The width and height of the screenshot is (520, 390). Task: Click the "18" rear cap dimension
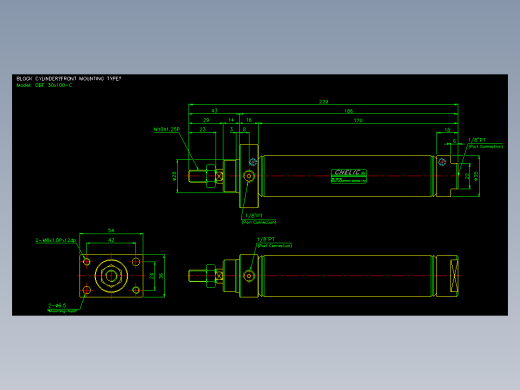click(447, 130)
